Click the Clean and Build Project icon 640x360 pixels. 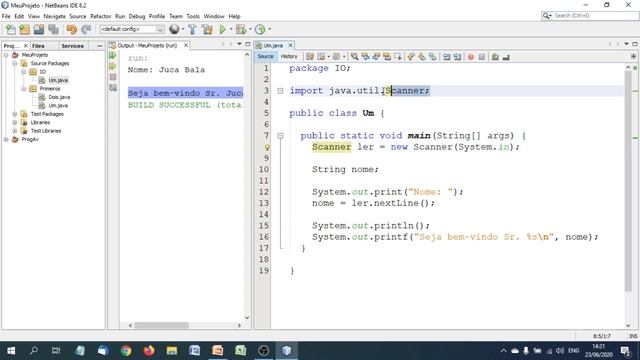[207, 29]
